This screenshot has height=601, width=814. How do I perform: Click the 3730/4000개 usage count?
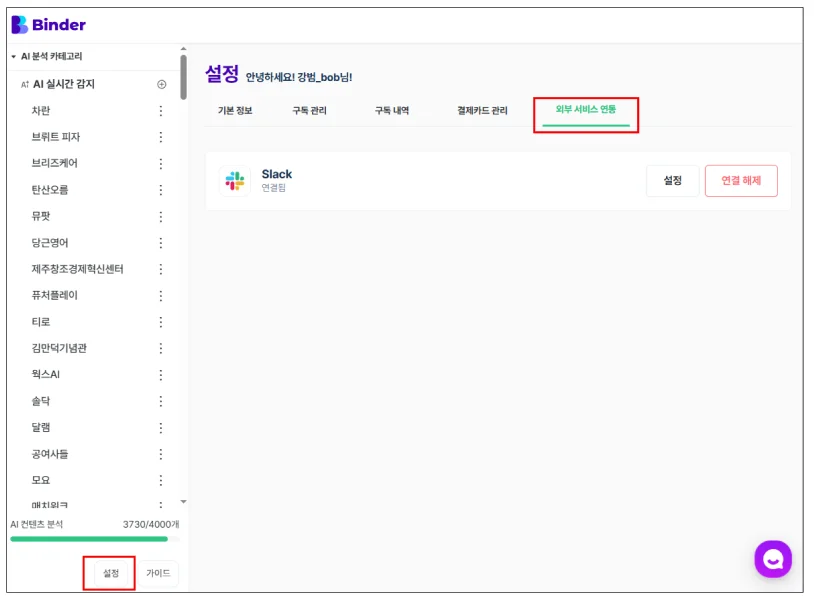pyautogui.click(x=151, y=524)
